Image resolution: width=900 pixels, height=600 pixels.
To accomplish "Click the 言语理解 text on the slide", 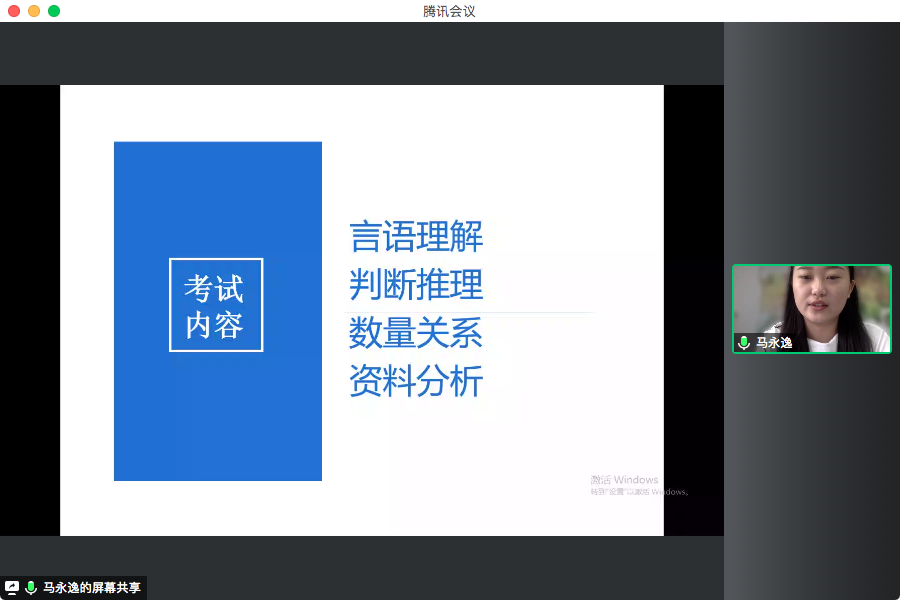I will coord(416,238).
